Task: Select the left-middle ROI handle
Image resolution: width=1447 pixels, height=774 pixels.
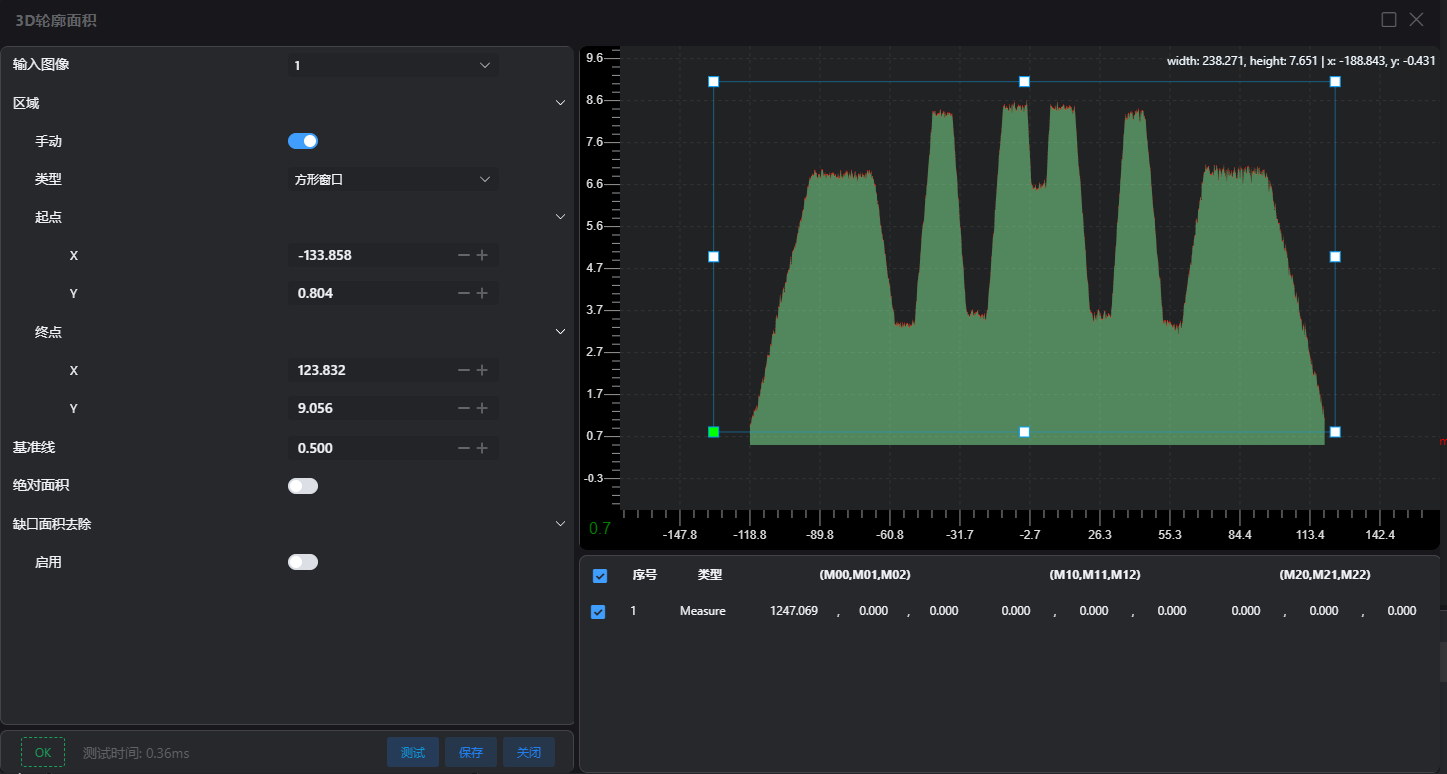Action: (x=713, y=257)
